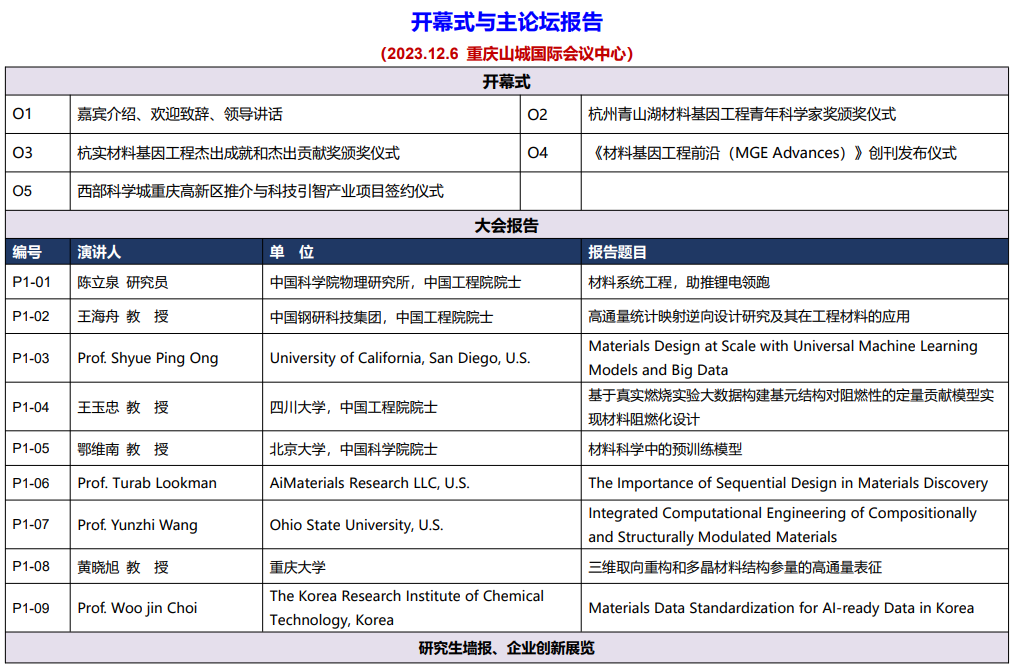Click the 开幕式 section header
This screenshot has width=1013, height=667.
click(507, 82)
